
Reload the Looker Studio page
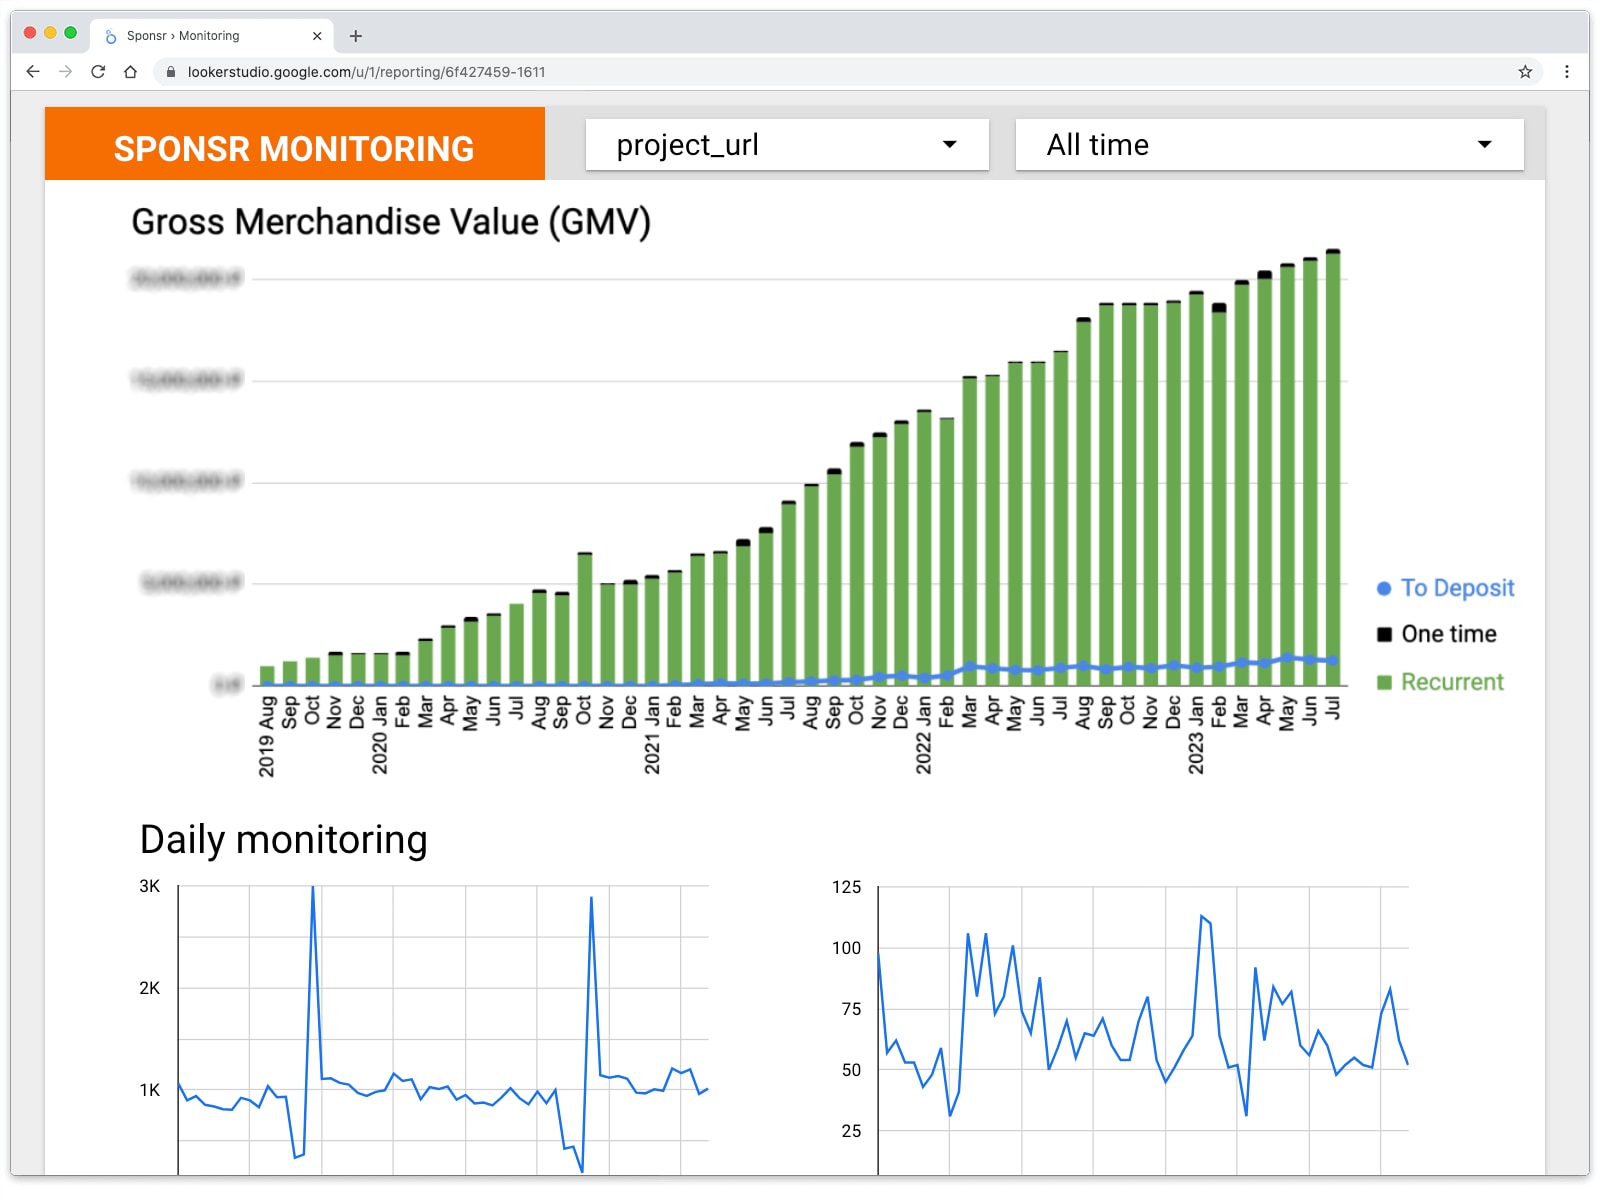click(x=98, y=72)
